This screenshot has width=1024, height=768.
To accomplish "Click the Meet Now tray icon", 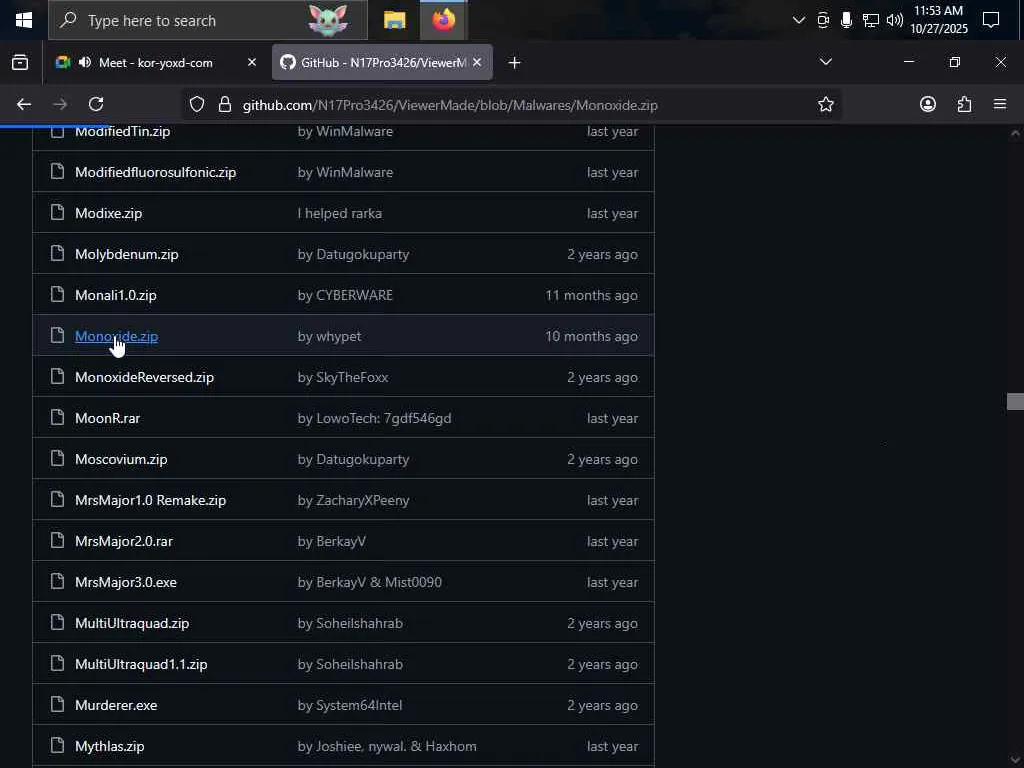I will tap(823, 20).
